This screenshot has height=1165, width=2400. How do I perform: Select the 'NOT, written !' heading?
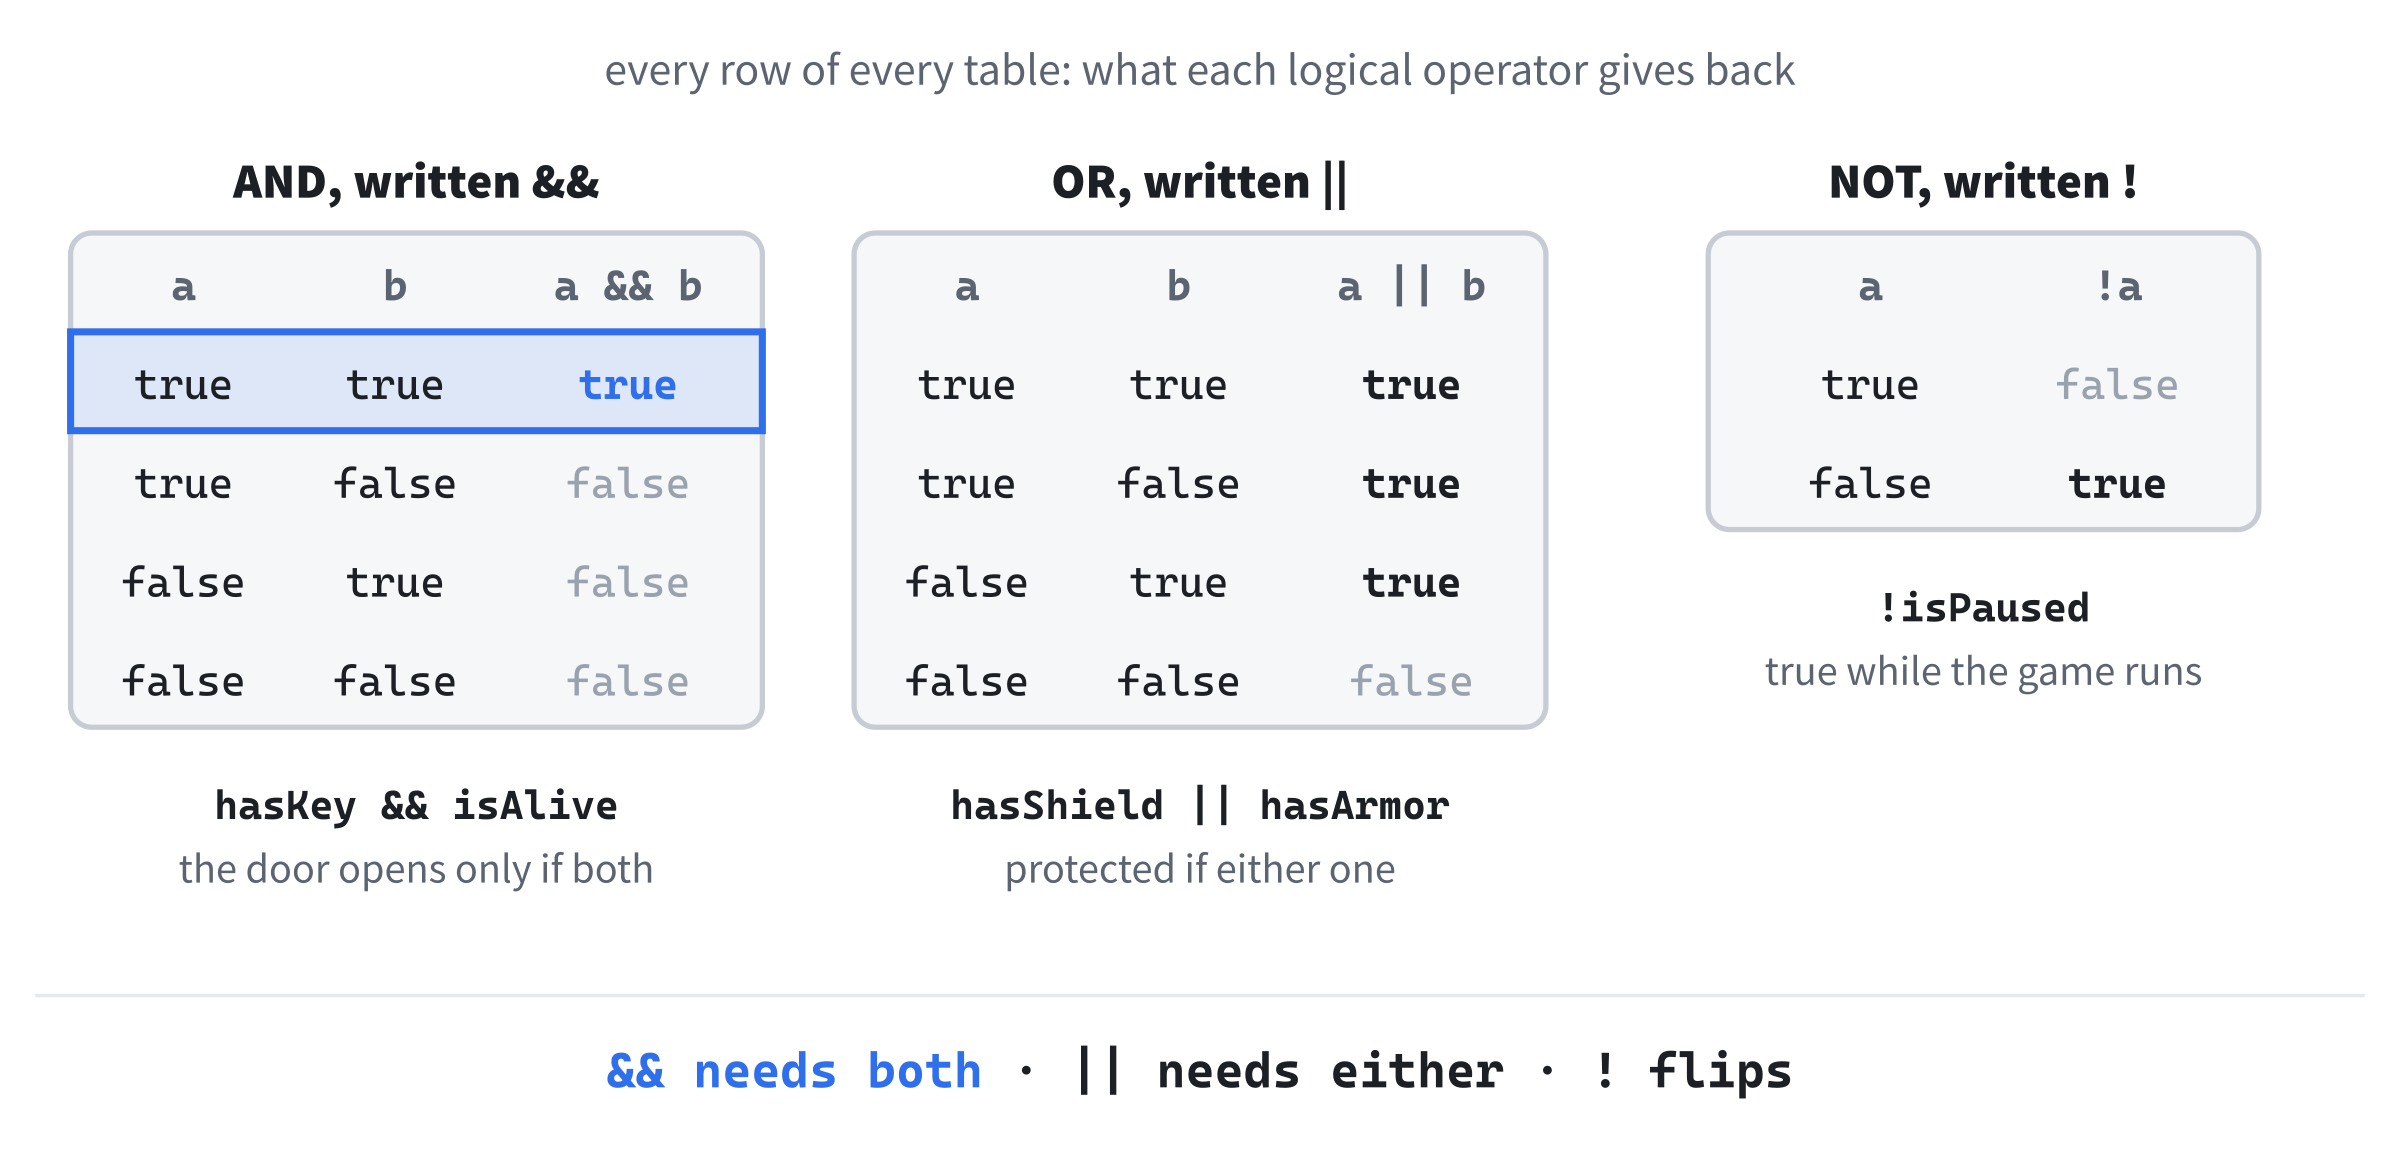(x=1983, y=182)
